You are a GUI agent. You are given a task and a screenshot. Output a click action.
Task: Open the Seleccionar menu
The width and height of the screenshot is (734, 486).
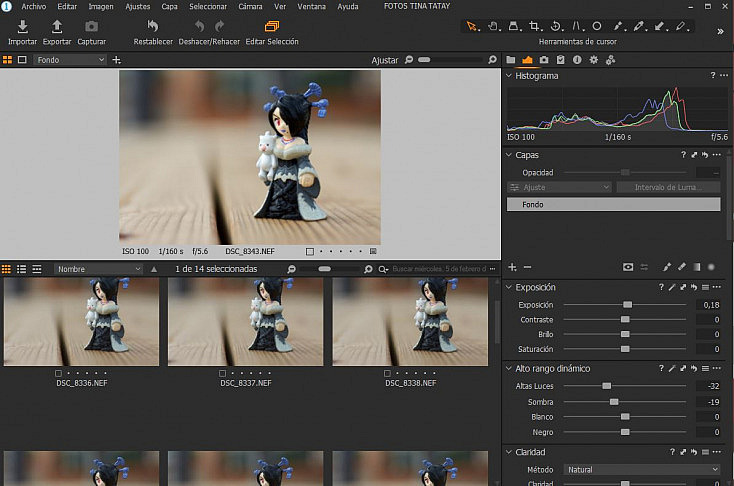click(x=208, y=7)
